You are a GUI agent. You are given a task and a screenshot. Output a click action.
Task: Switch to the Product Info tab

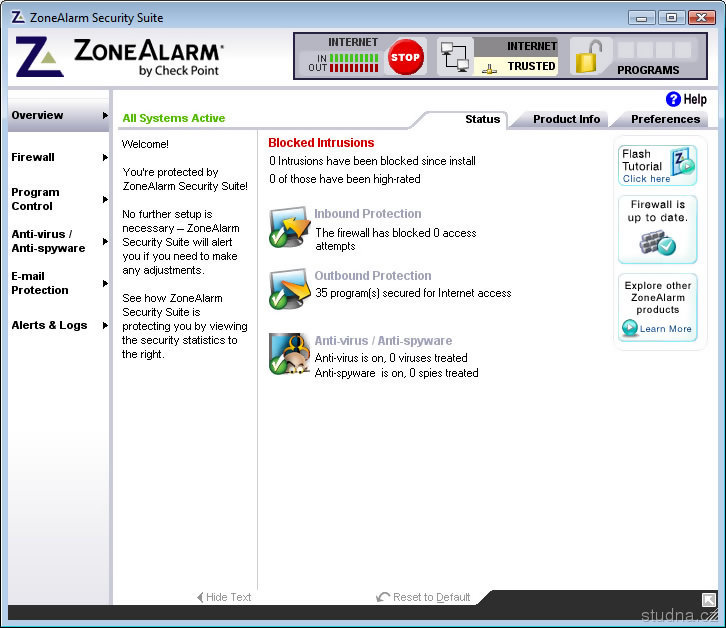pyautogui.click(x=566, y=119)
